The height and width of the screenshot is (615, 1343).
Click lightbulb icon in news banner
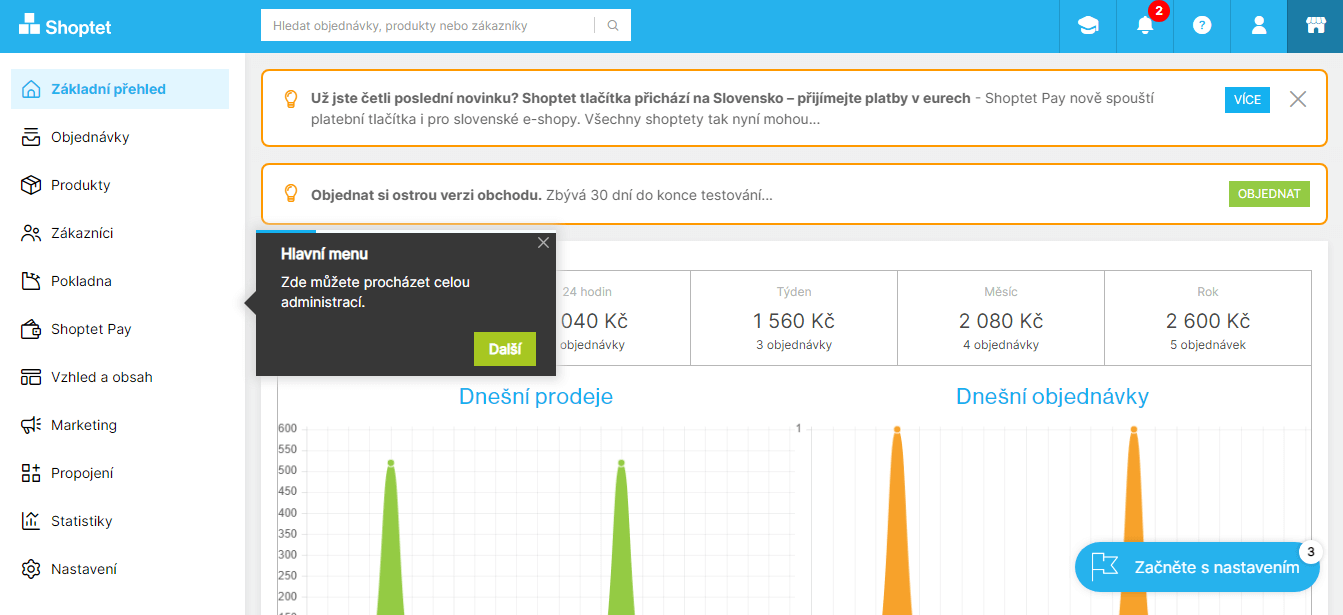291,98
